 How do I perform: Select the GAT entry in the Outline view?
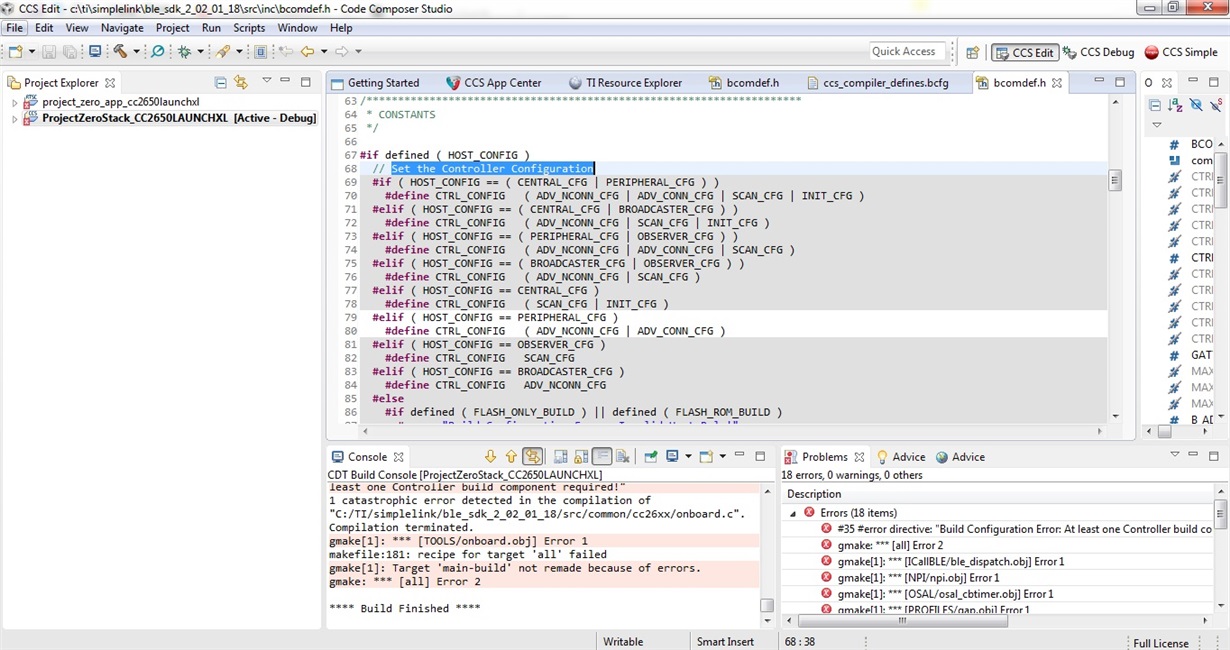click(1200, 355)
